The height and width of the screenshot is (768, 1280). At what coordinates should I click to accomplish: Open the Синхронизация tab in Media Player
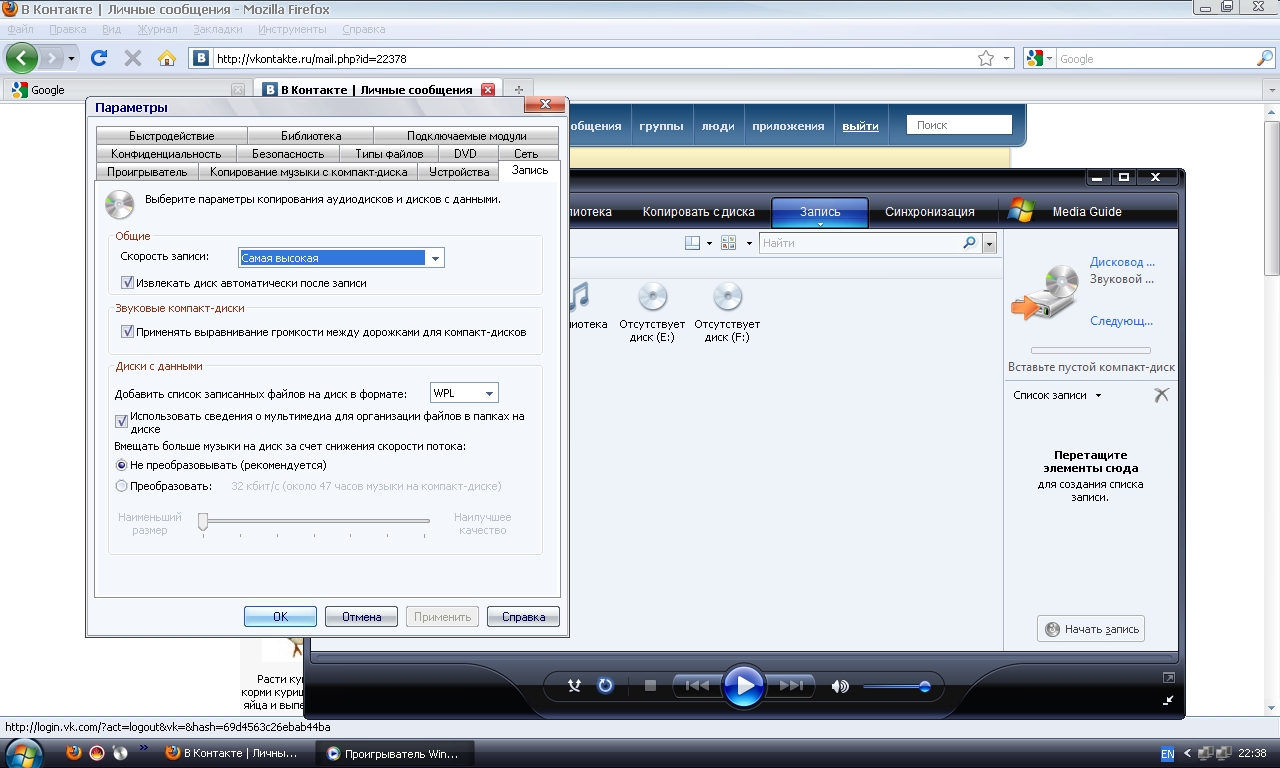point(929,211)
